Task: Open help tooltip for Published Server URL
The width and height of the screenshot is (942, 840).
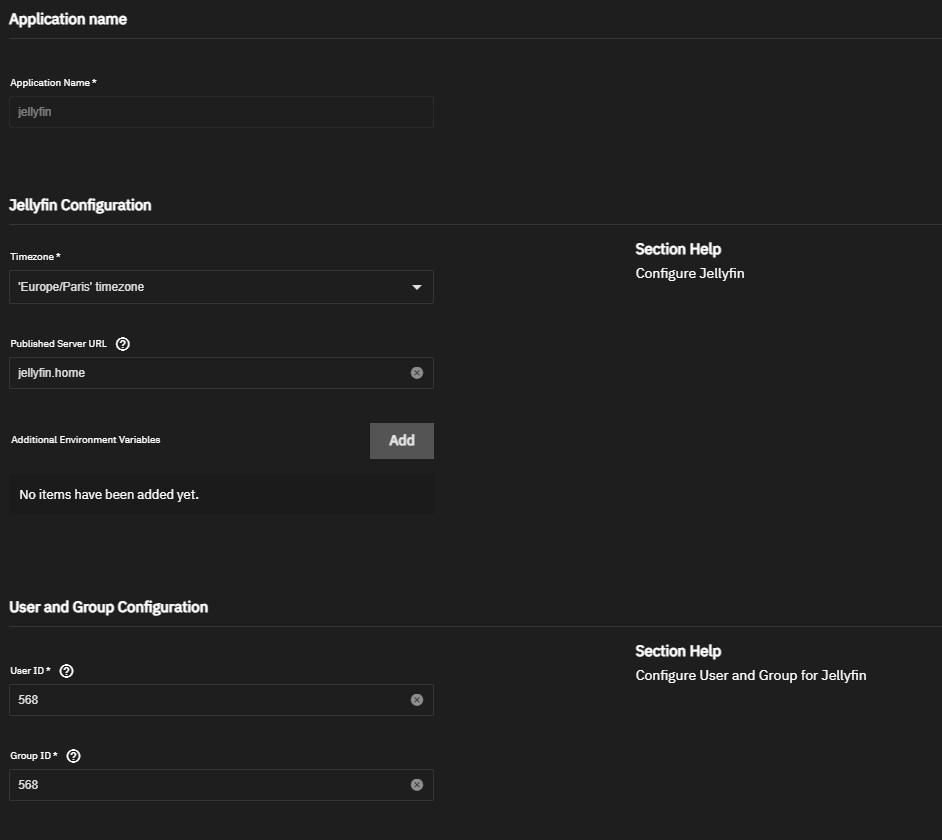Action: click(123, 344)
